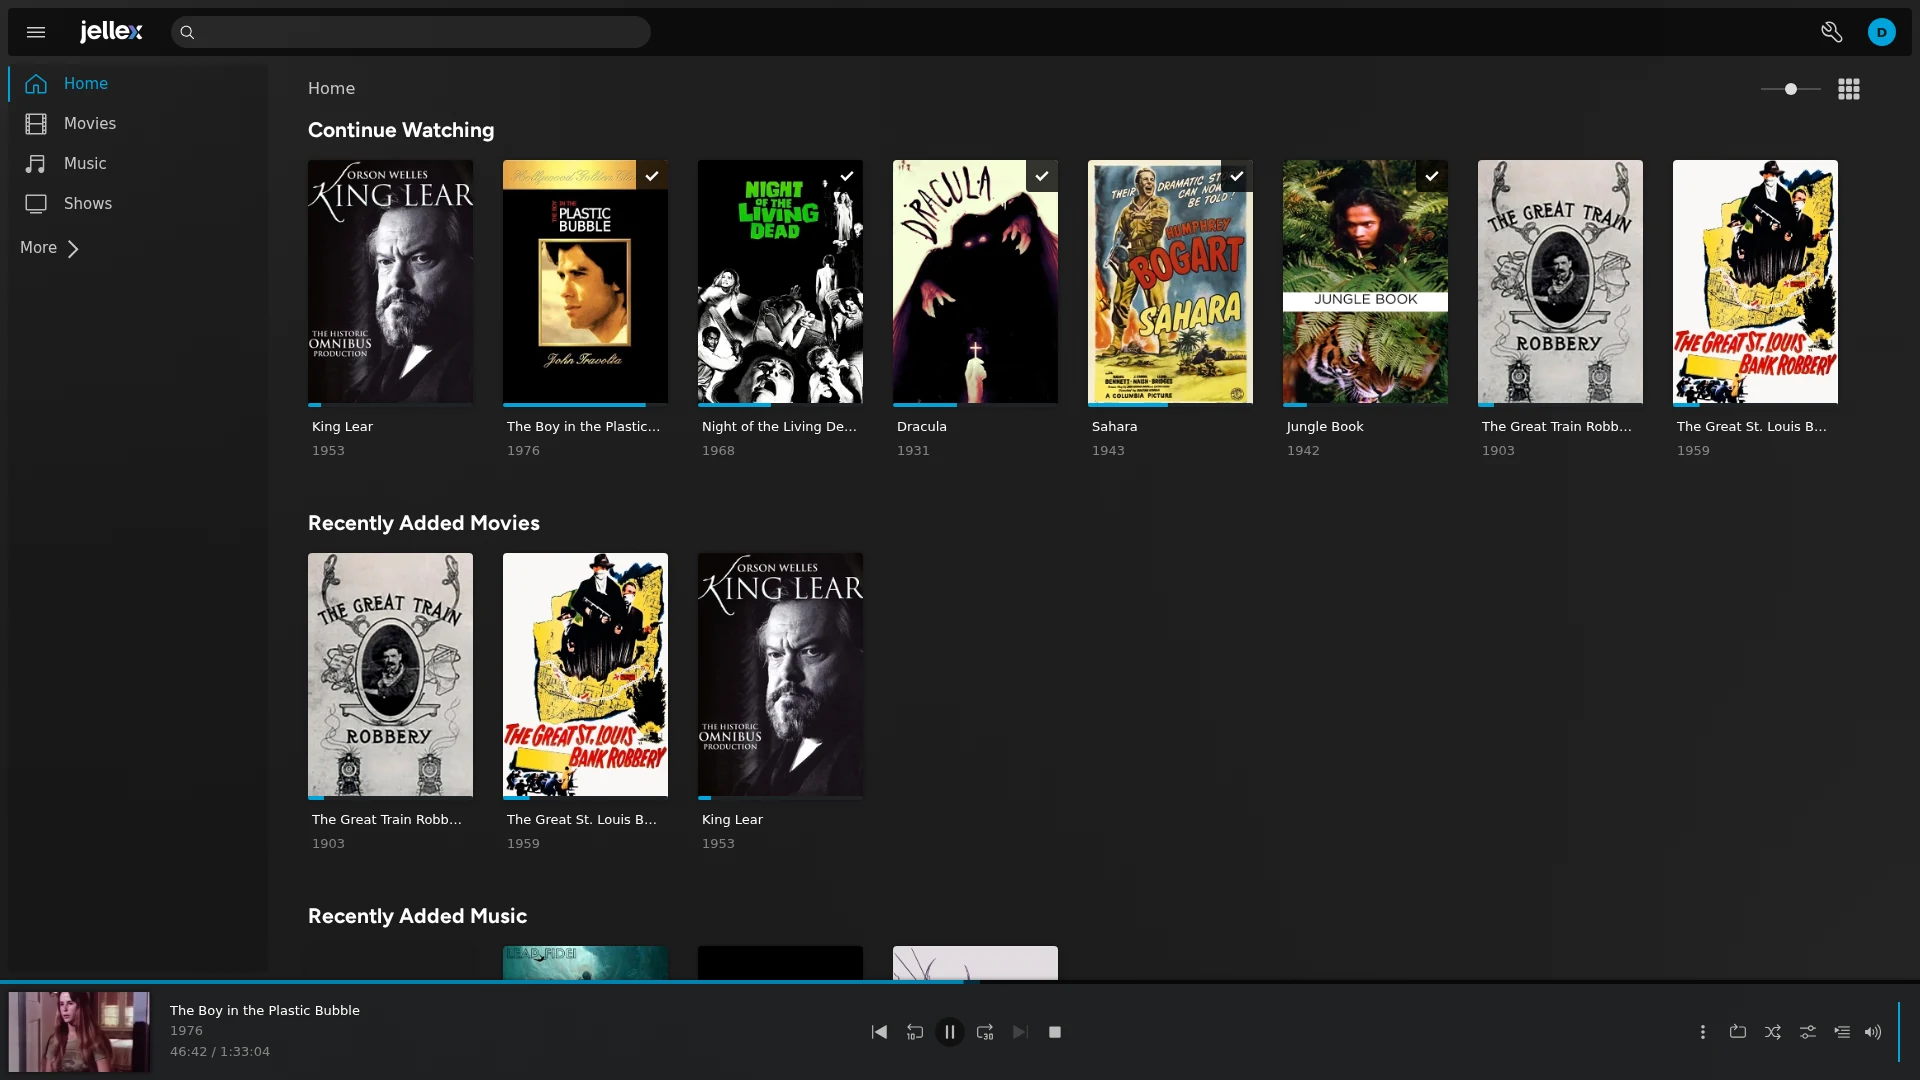Open player more options menu
The width and height of the screenshot is (1920, 1080).
point(1703,1032)
